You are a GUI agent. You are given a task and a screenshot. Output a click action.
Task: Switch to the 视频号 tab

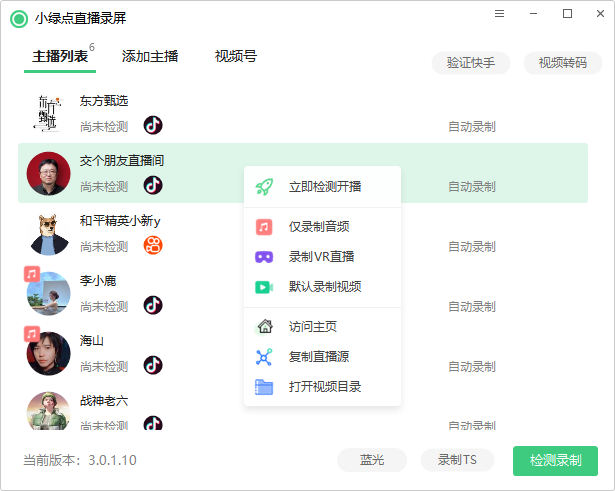click(236, 57)
